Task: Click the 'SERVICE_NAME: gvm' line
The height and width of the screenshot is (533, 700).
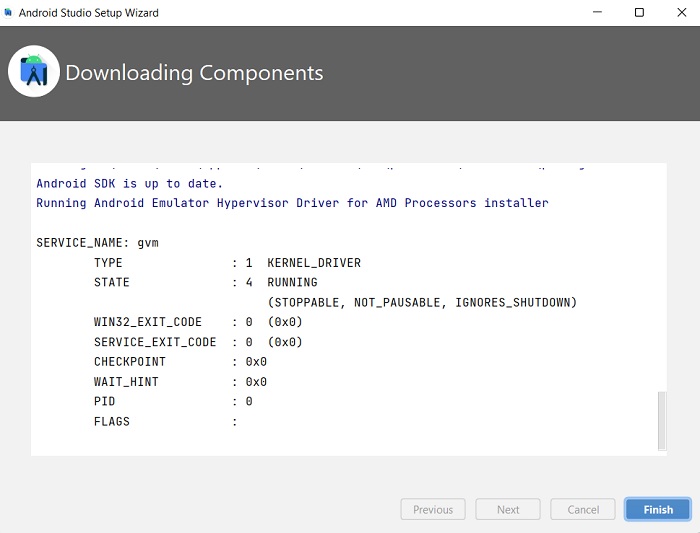Action: (x=97, y=243)
